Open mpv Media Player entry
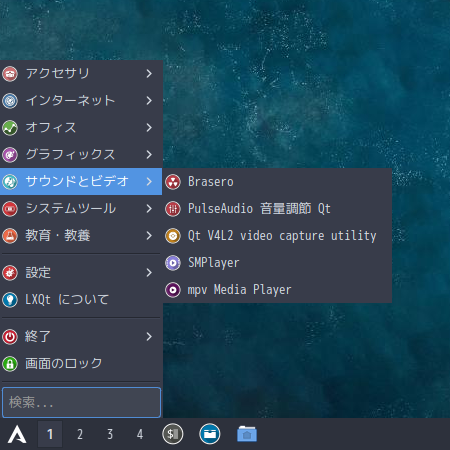The height and width of the screenshot is (450, 450). 277,290
